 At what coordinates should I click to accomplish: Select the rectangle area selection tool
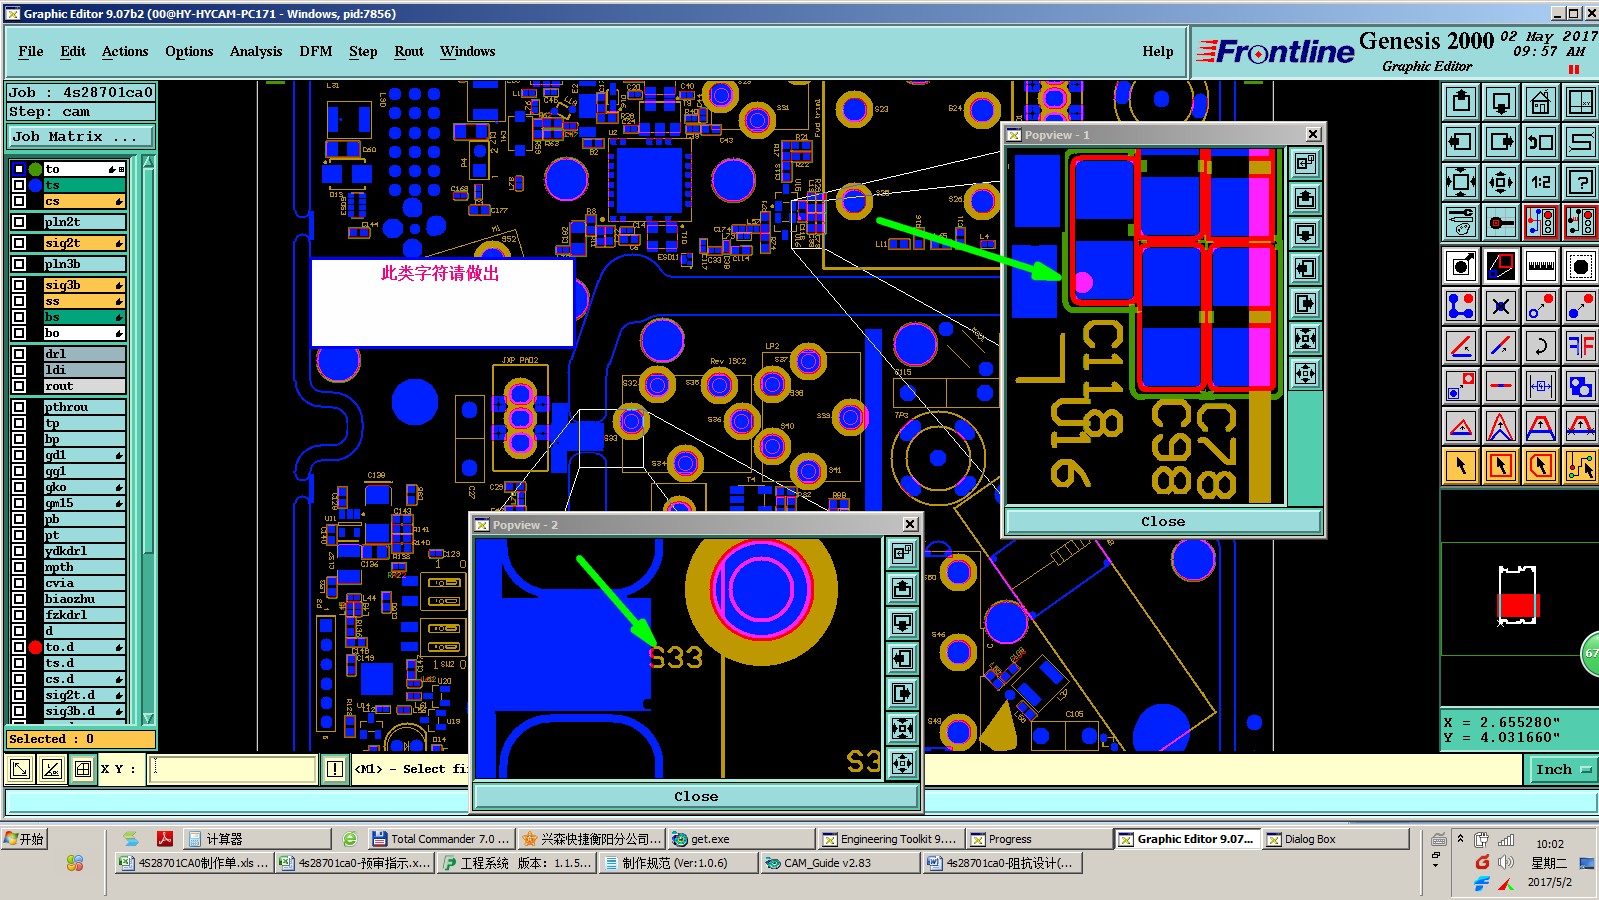(1501, 466)
